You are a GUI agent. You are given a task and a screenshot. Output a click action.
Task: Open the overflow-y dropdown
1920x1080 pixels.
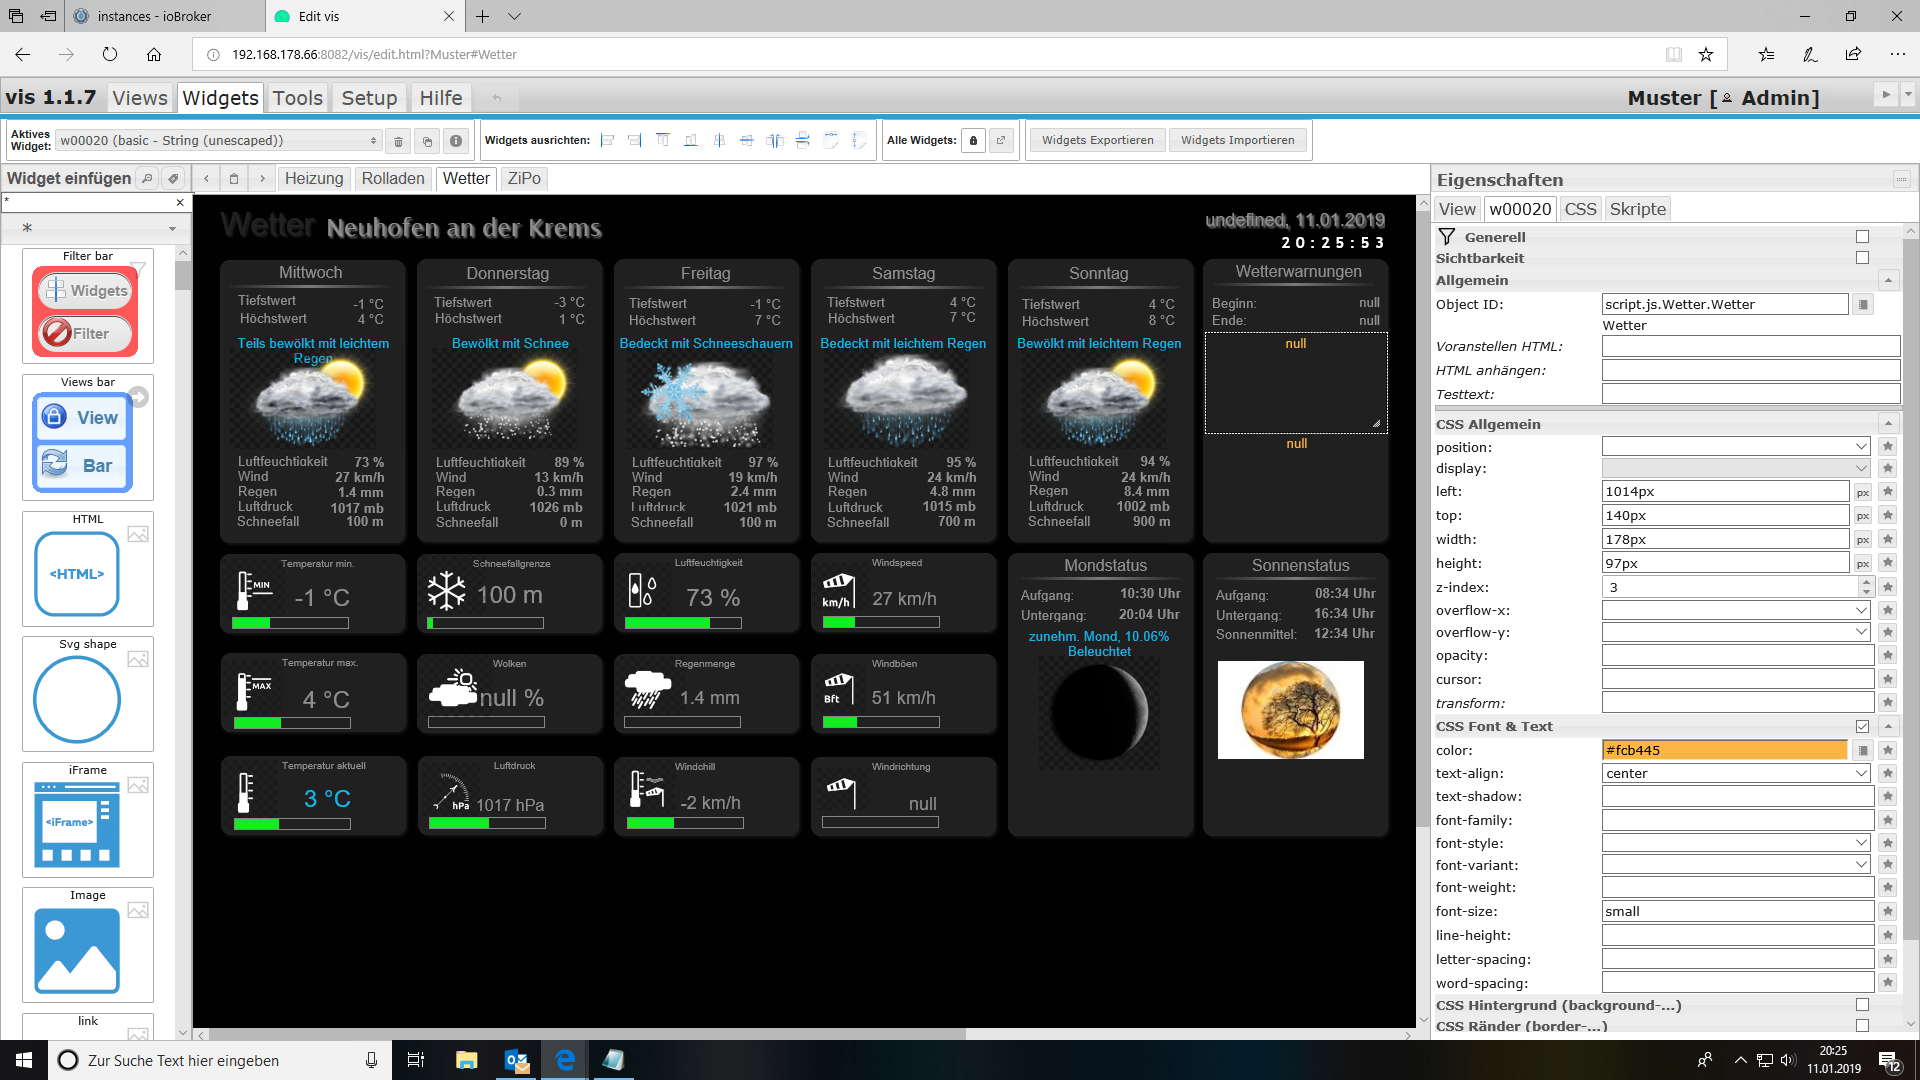click(1737, 633)
